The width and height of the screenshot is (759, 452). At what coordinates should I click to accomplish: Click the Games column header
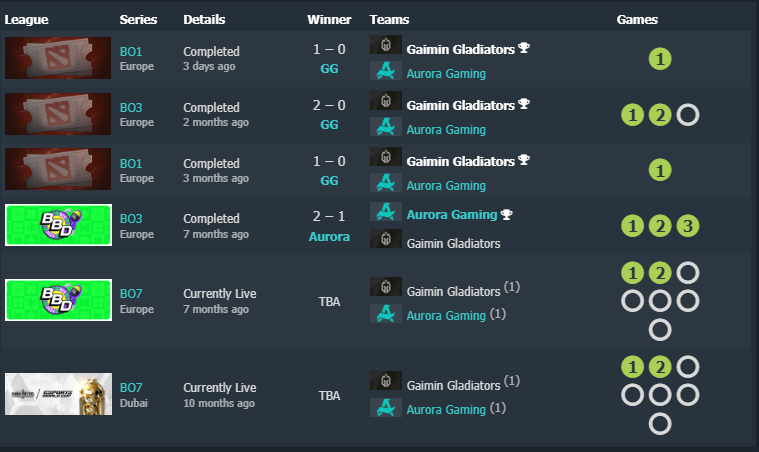(637, 19)
